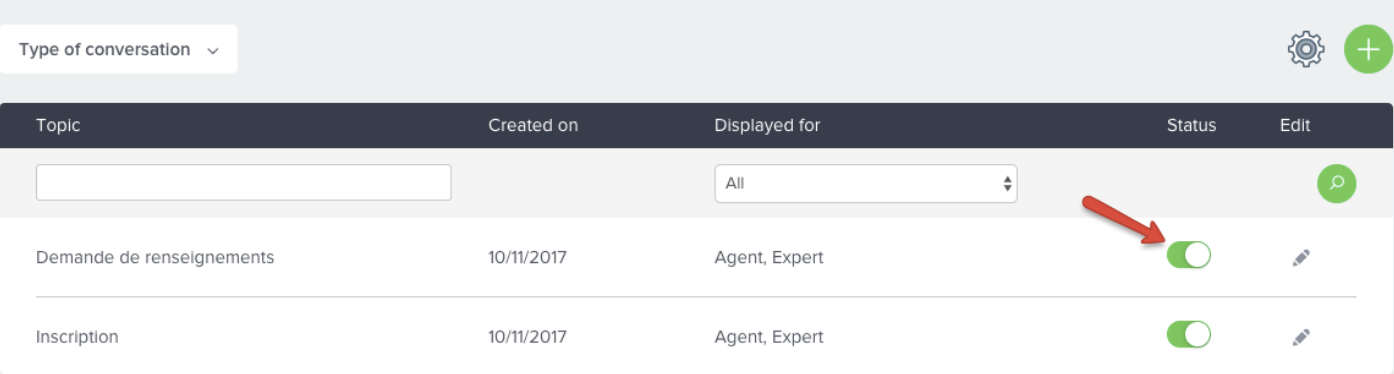Viewport: 1394px width, 374px height.
Task: Select the Status column header
Action: pyautogui.click(x=1191, y=126)
